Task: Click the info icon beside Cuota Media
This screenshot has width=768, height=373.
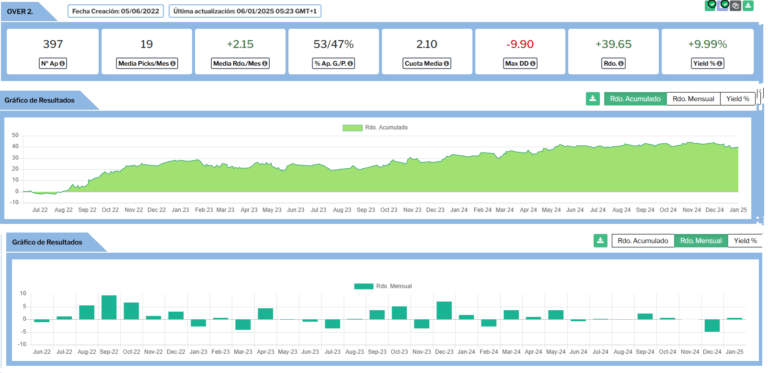Action: (x=447, y=64)
